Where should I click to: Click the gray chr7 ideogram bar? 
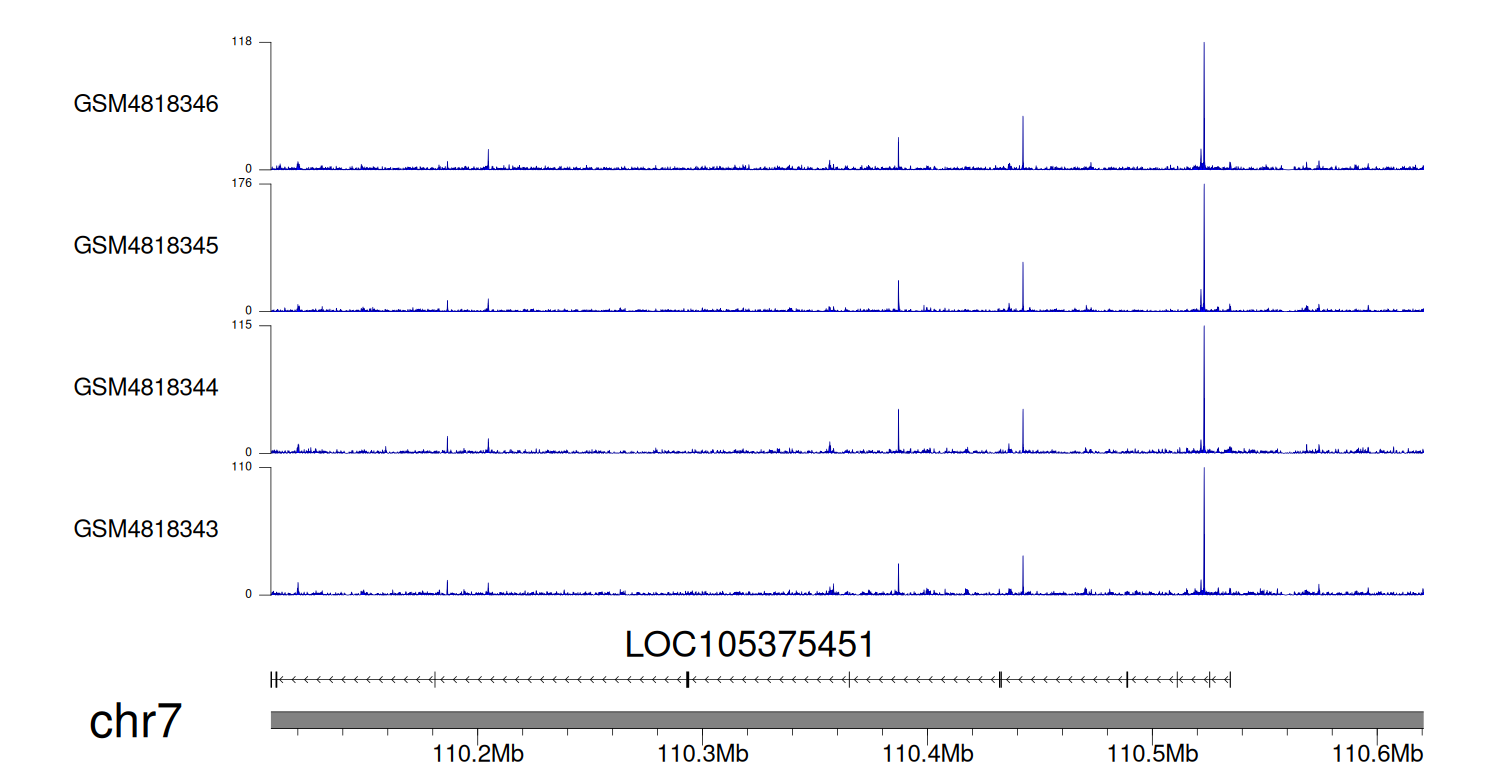pyautogui.click(x=846, y=720)
